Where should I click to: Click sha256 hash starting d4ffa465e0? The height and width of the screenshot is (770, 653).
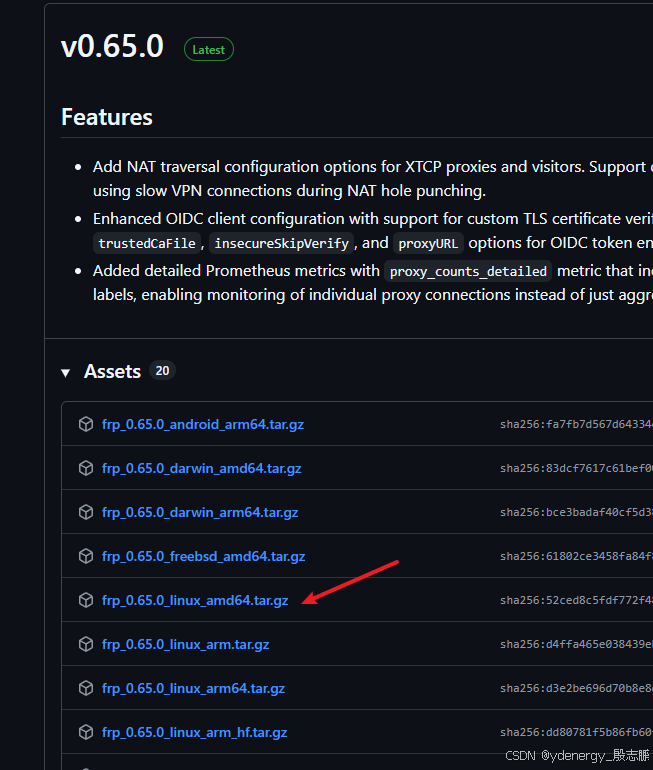[576, 644]
